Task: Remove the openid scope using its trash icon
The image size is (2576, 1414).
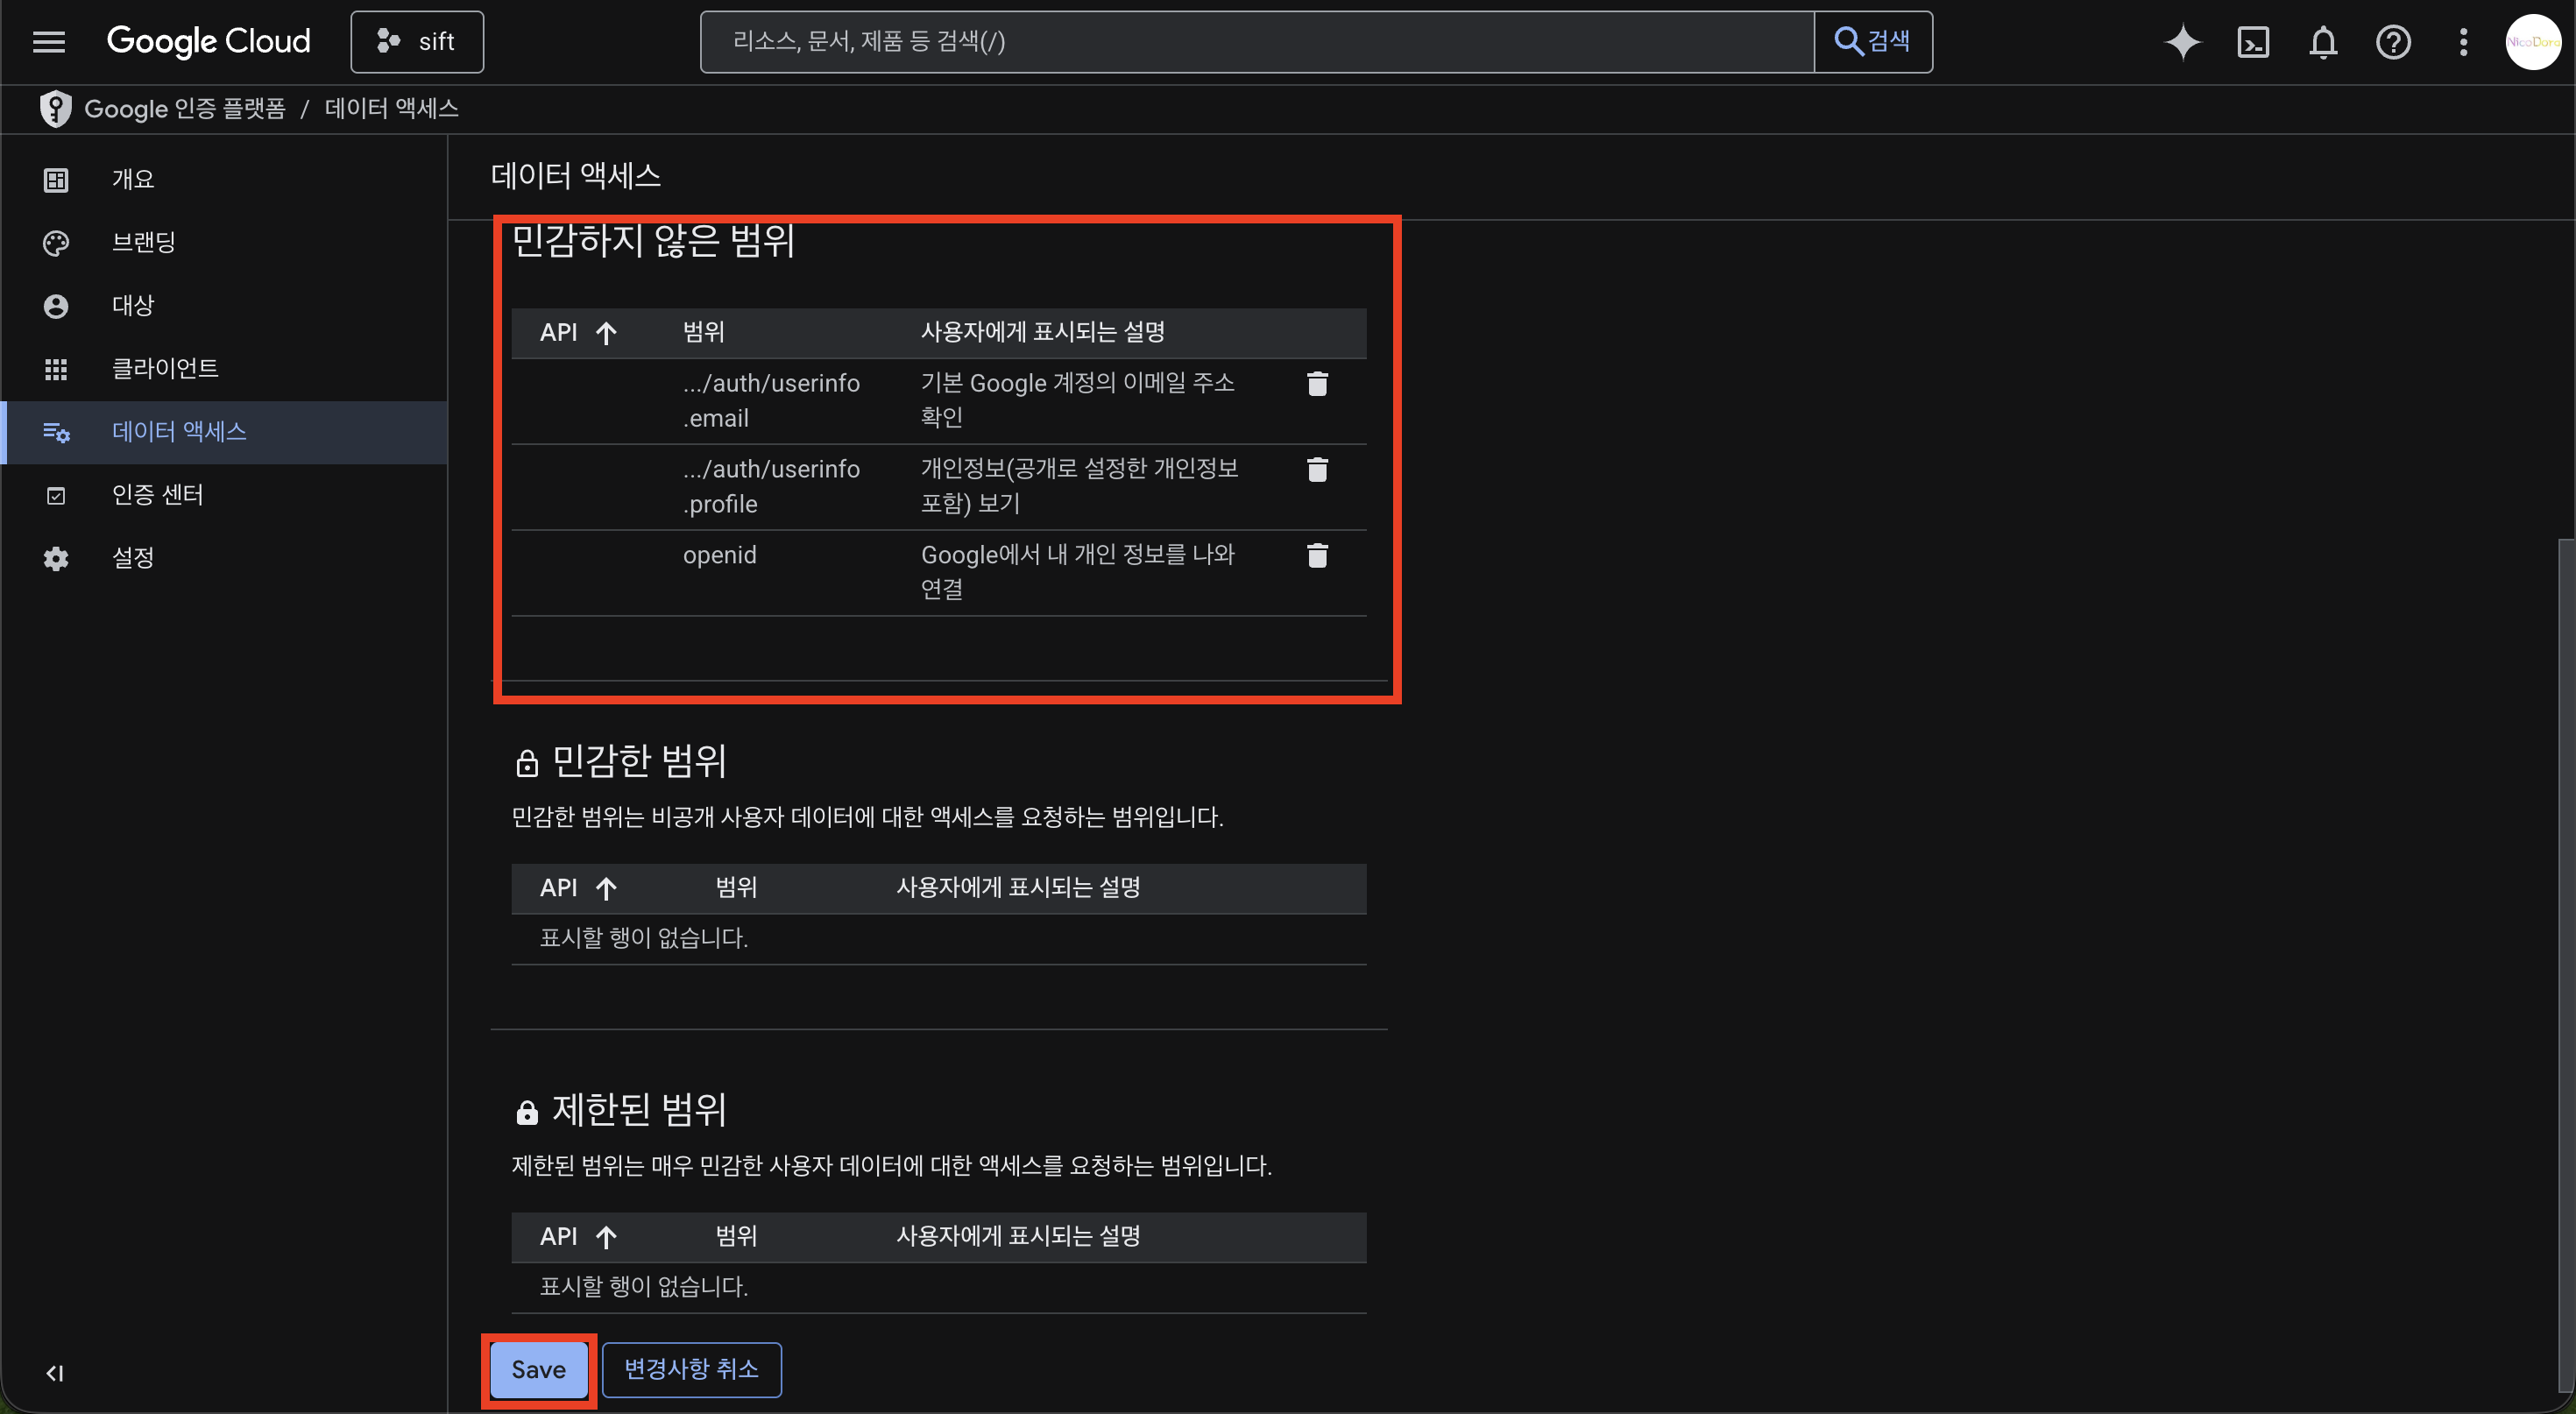Action: pyautogui.click(x=1317, y=556)
